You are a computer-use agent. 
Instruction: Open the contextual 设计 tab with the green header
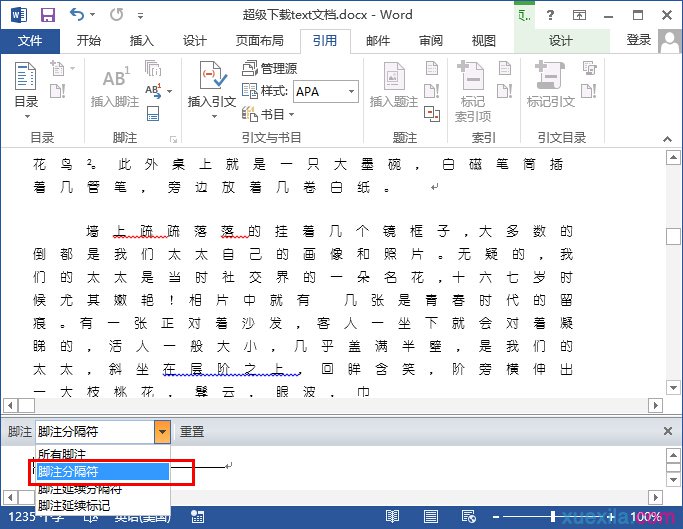561,41
